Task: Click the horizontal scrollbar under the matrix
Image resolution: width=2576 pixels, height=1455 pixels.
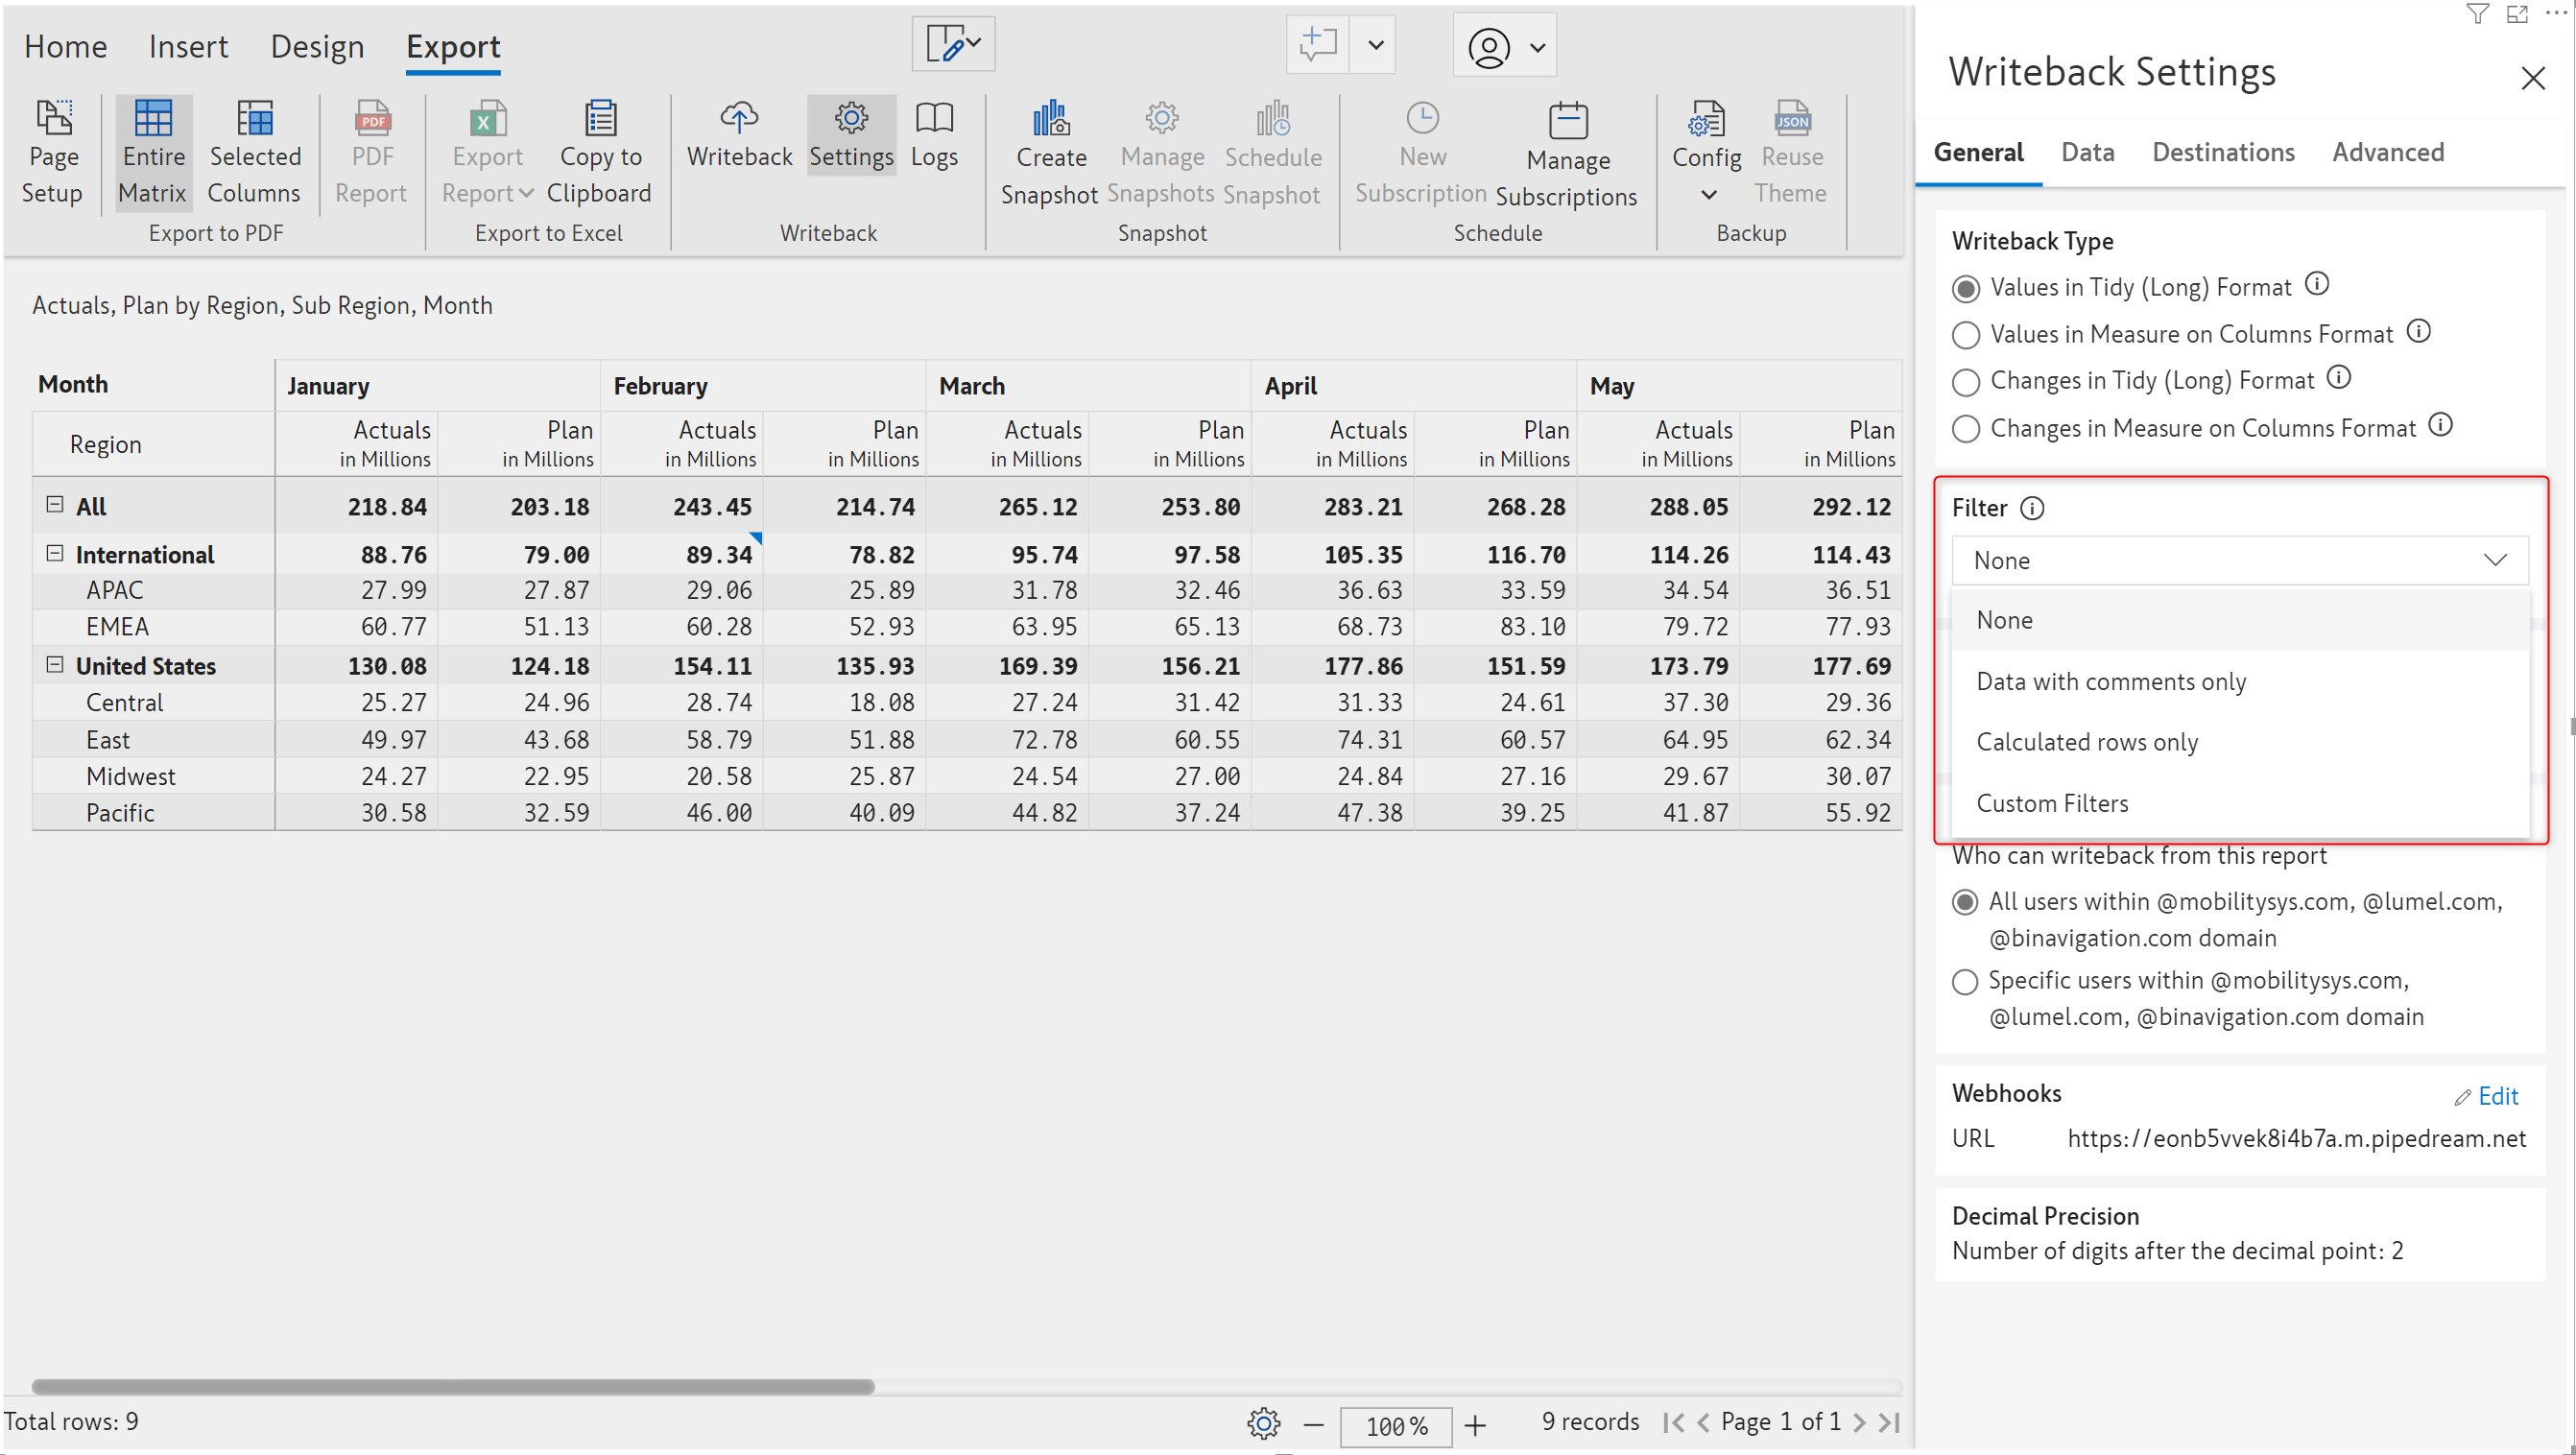Action: coord(452,1387)
